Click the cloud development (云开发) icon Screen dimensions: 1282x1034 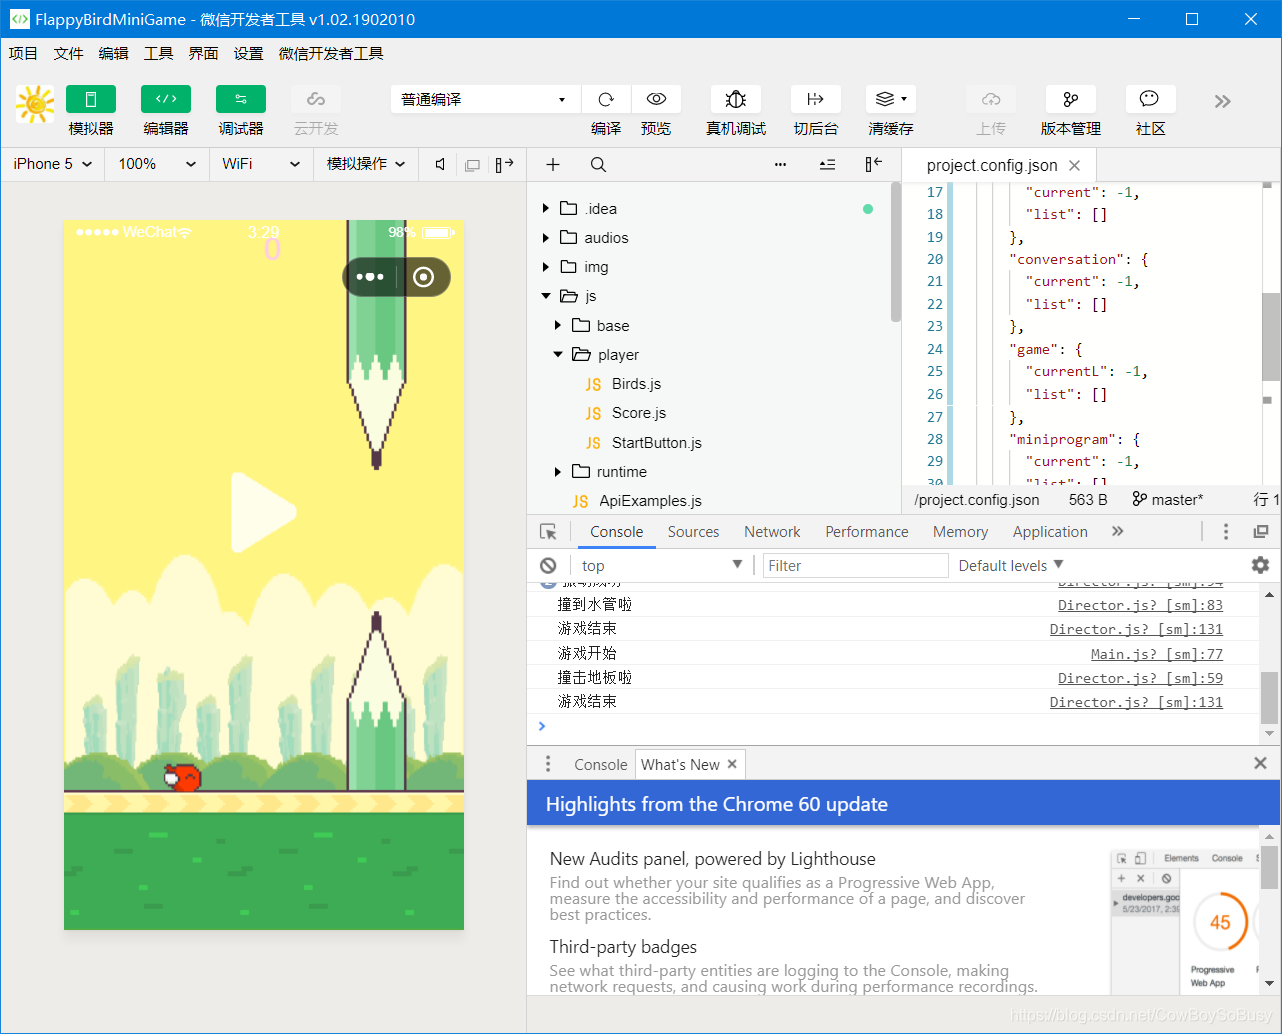click(316, 99)
